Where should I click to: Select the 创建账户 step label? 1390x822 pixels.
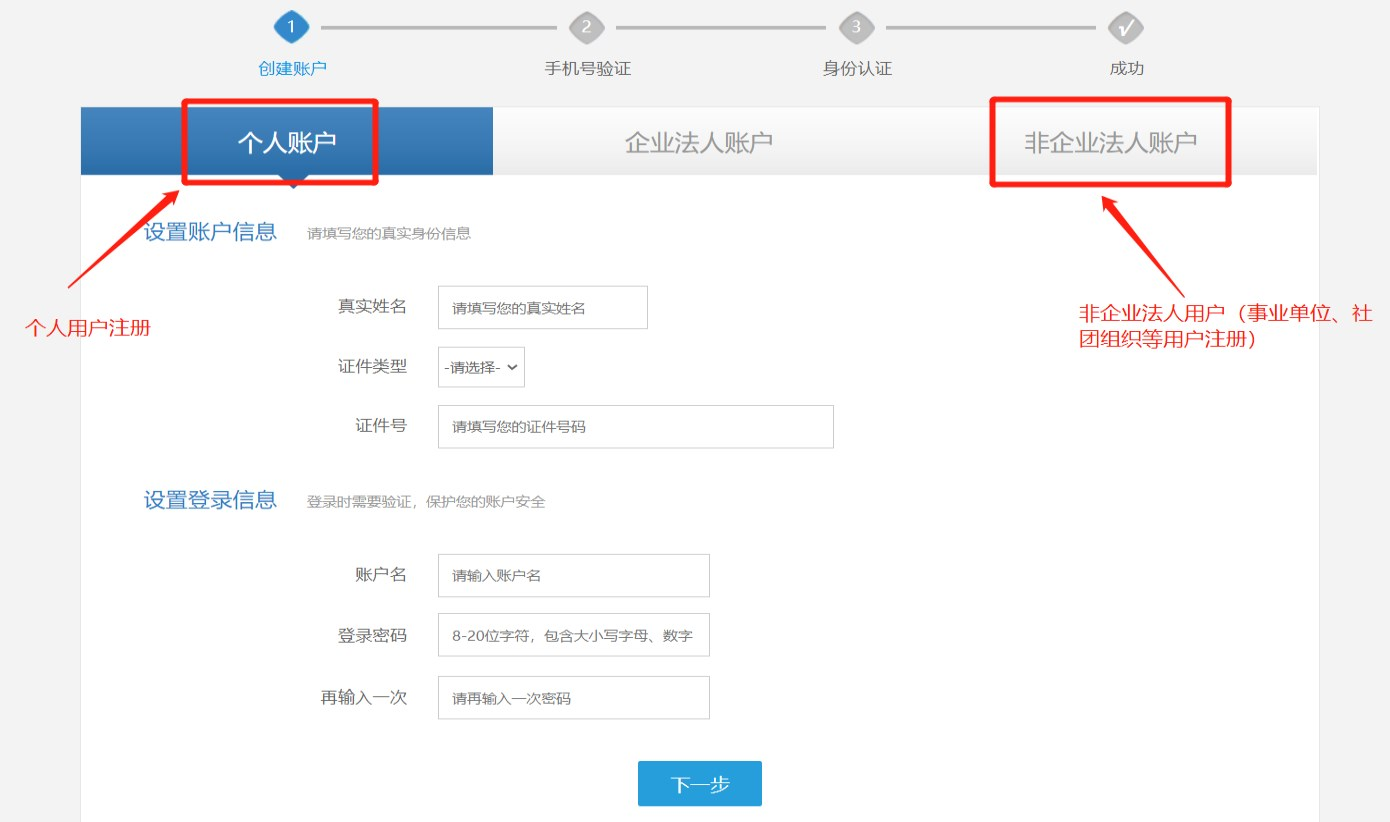(292, 69)
